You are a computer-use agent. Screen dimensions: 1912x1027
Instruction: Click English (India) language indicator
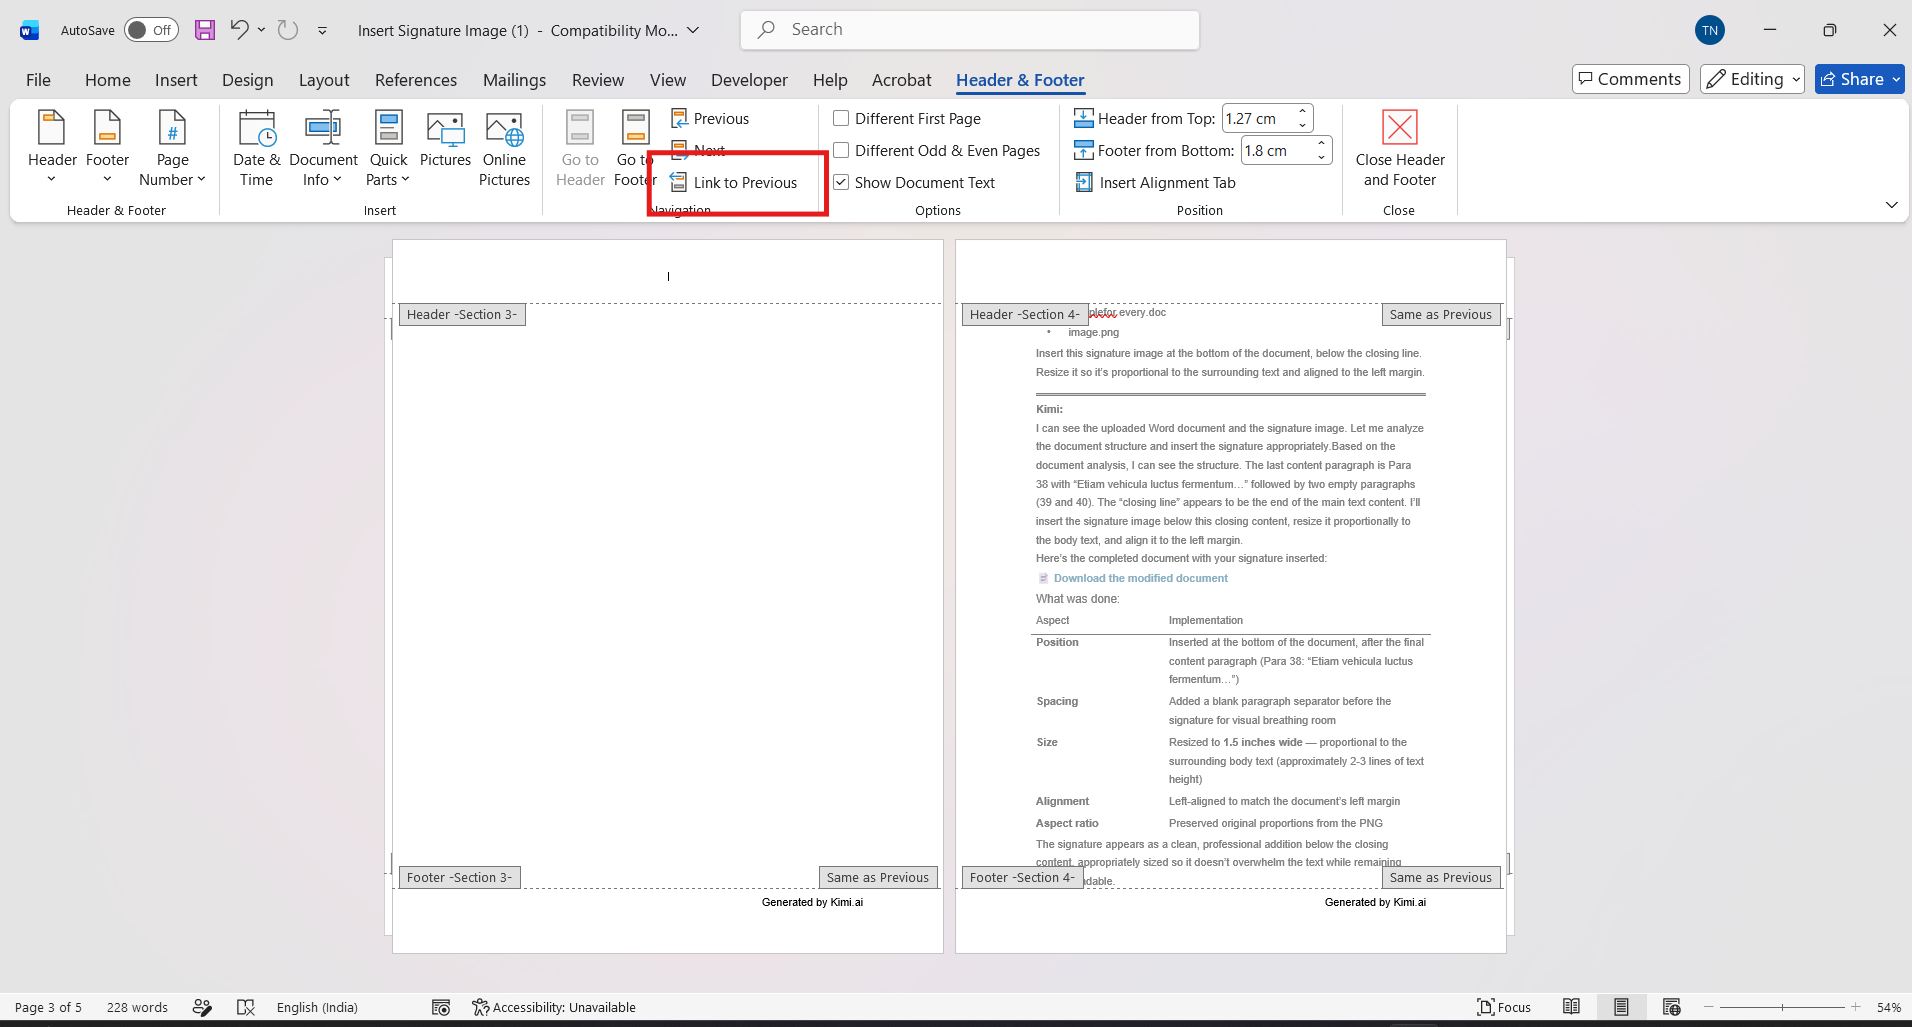tap(317, 1007)
